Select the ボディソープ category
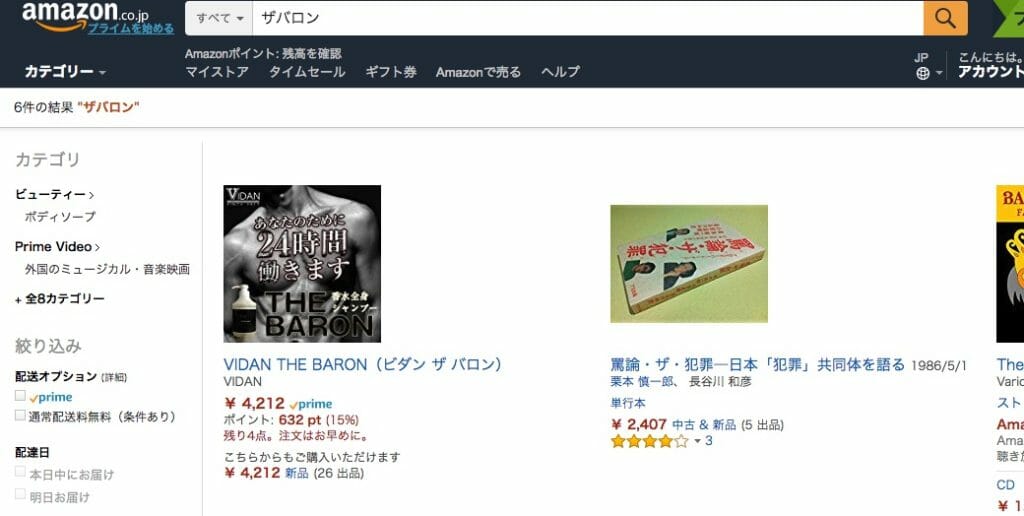This screenshot has height=516, width=1024. [x=60, y=217]
